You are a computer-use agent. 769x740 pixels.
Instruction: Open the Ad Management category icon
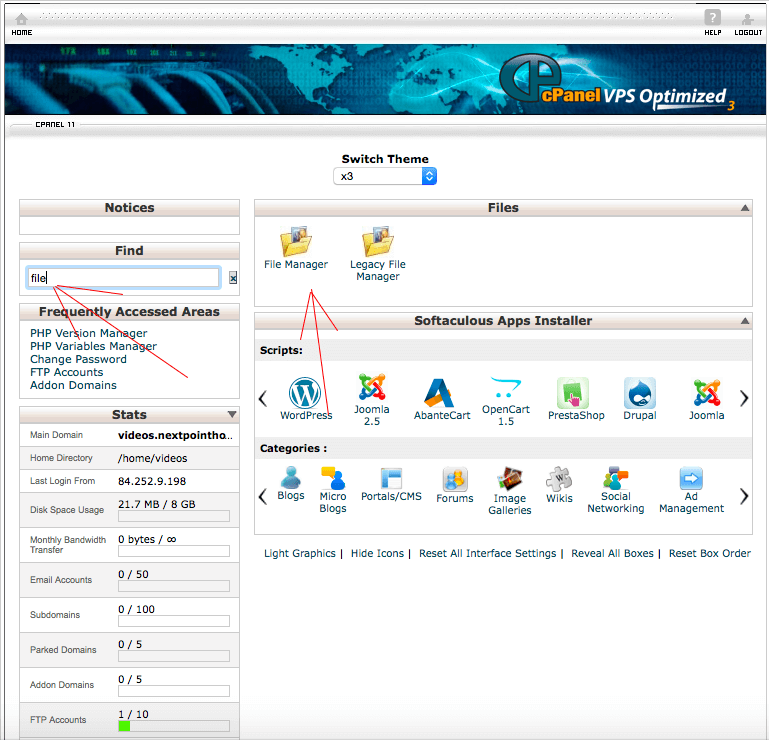tap(691, 478)
